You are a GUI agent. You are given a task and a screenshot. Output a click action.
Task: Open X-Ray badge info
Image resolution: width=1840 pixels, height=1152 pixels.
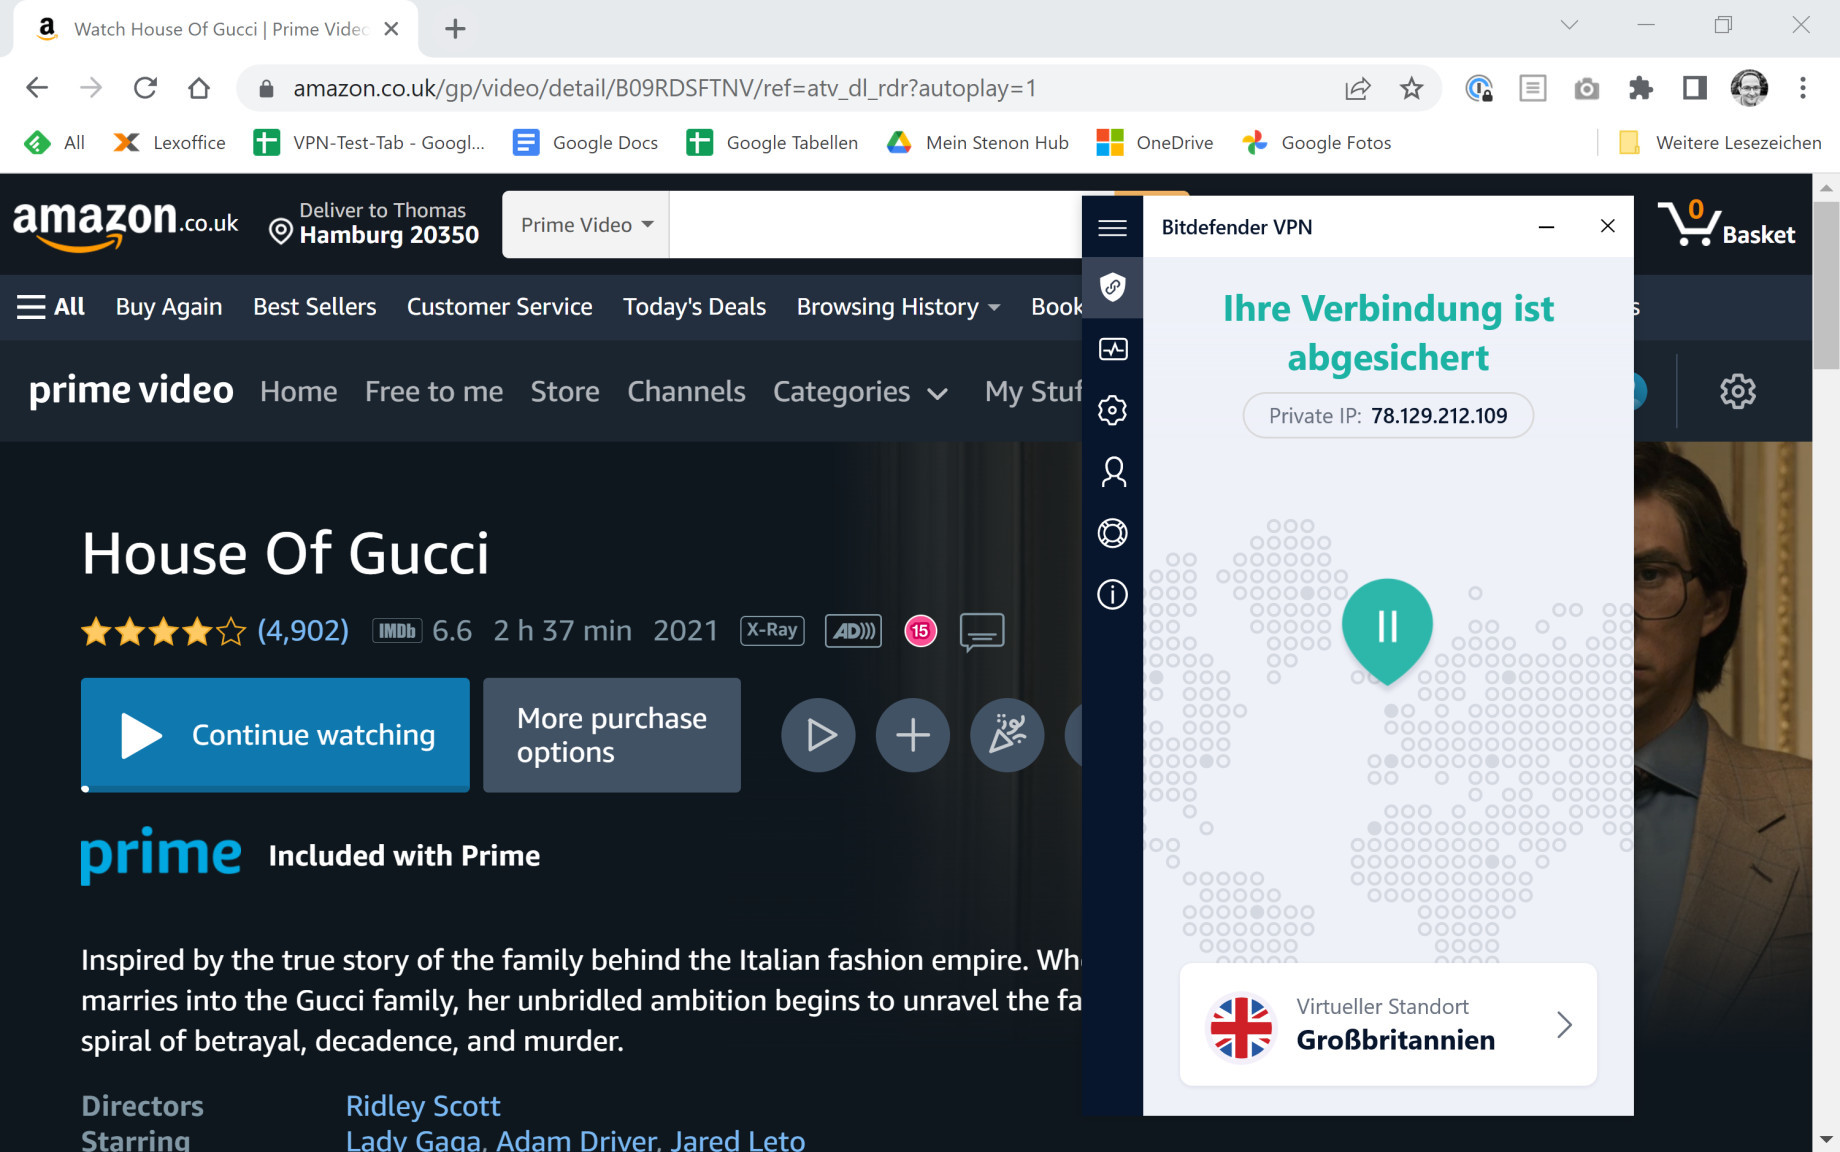[x=772, y=630]
